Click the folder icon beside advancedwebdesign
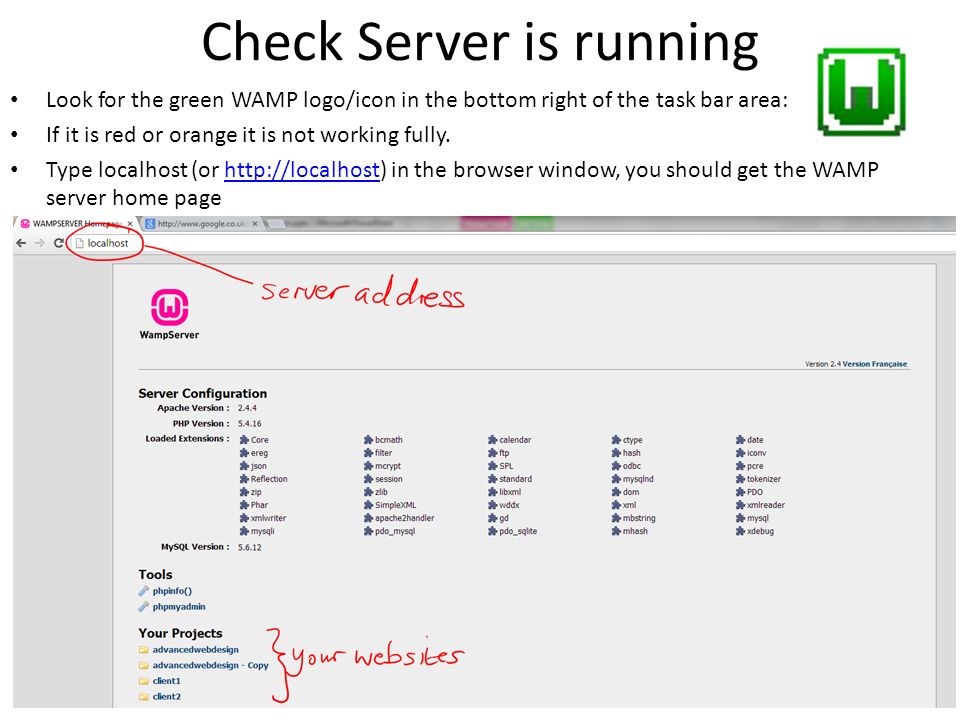Viewport: 960px width, 720px height. click(143, 650)
